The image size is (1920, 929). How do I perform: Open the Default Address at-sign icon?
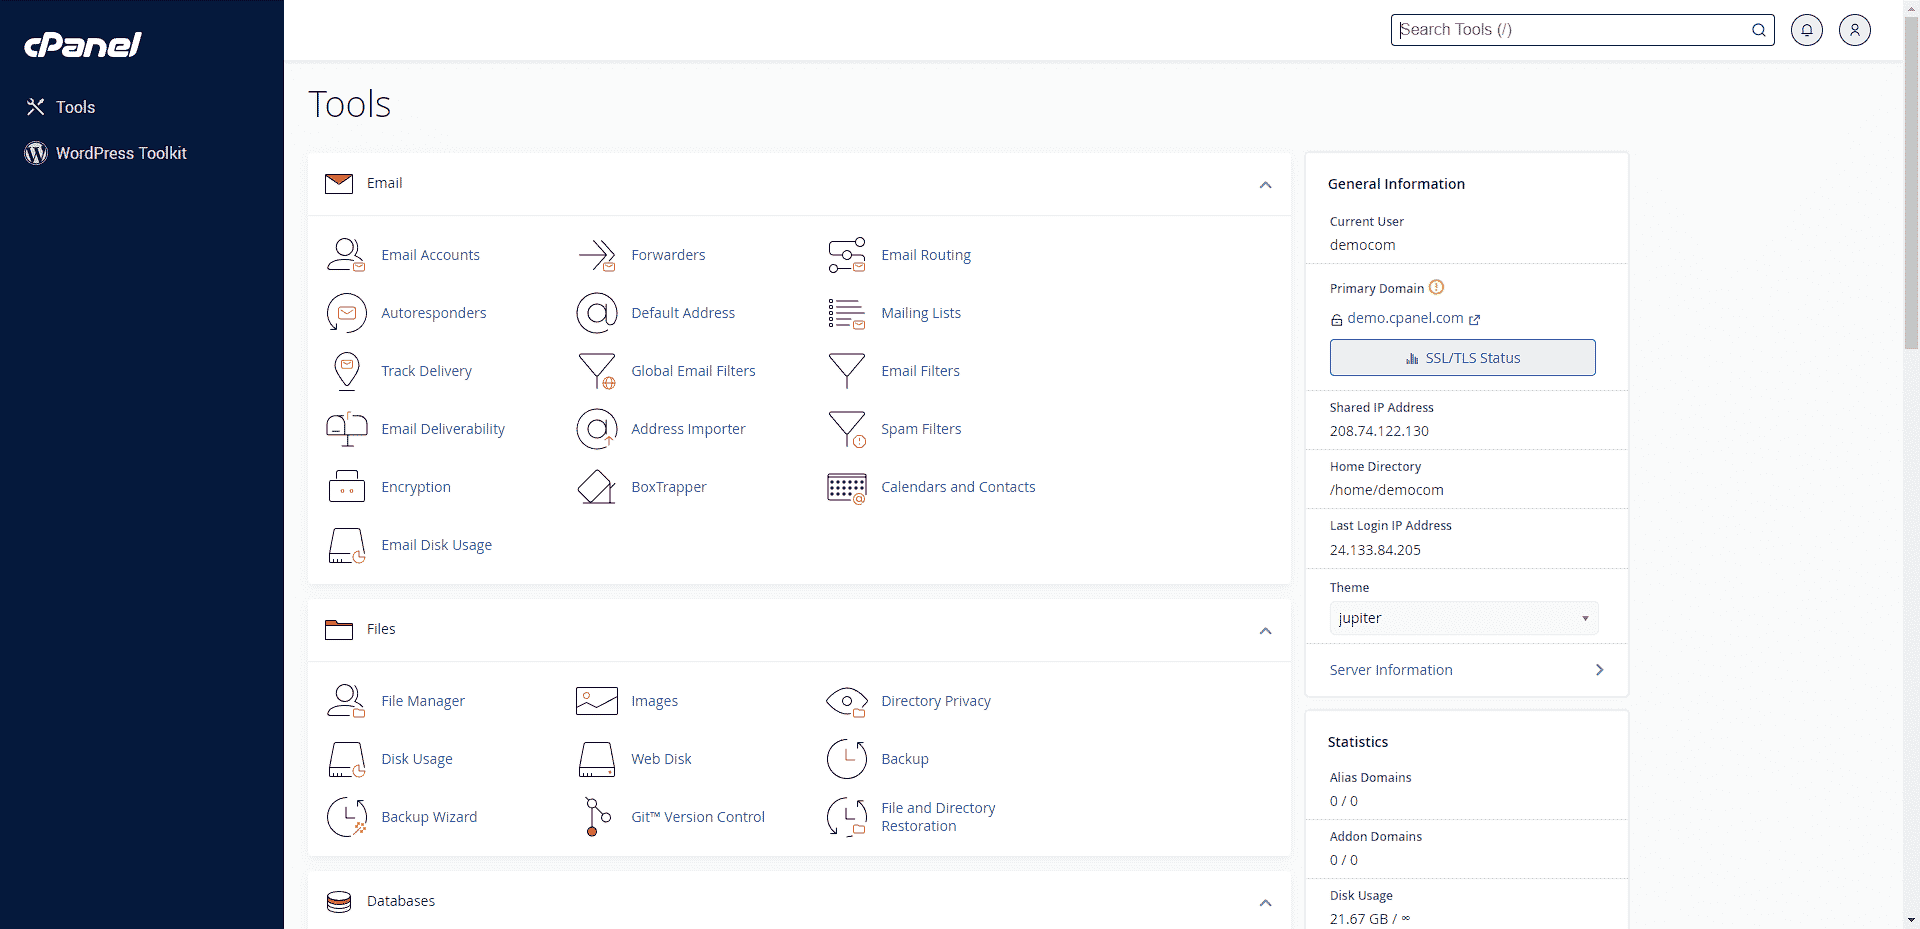click(597, 313)
